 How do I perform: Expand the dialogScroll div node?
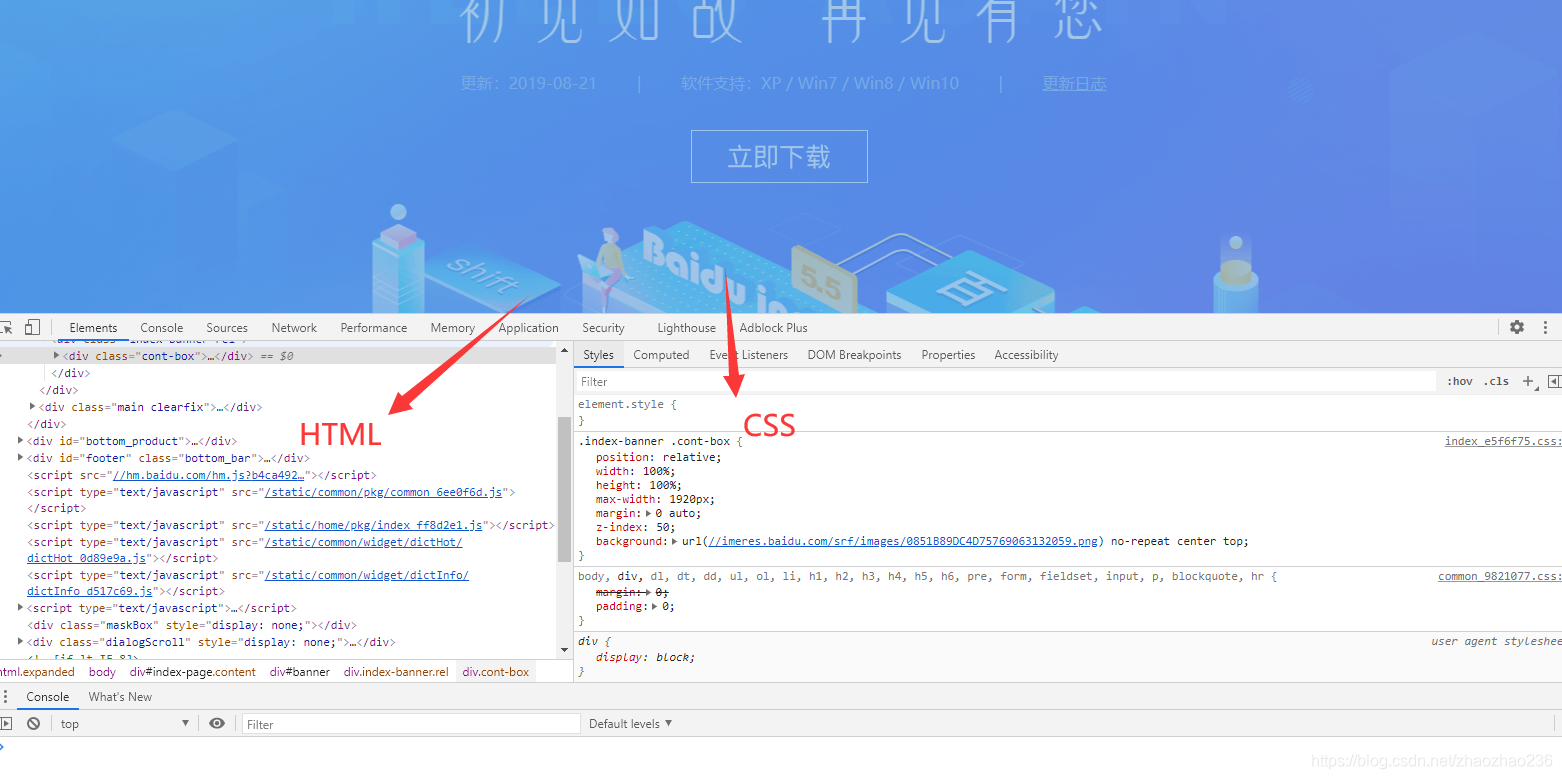pos(21,641)
